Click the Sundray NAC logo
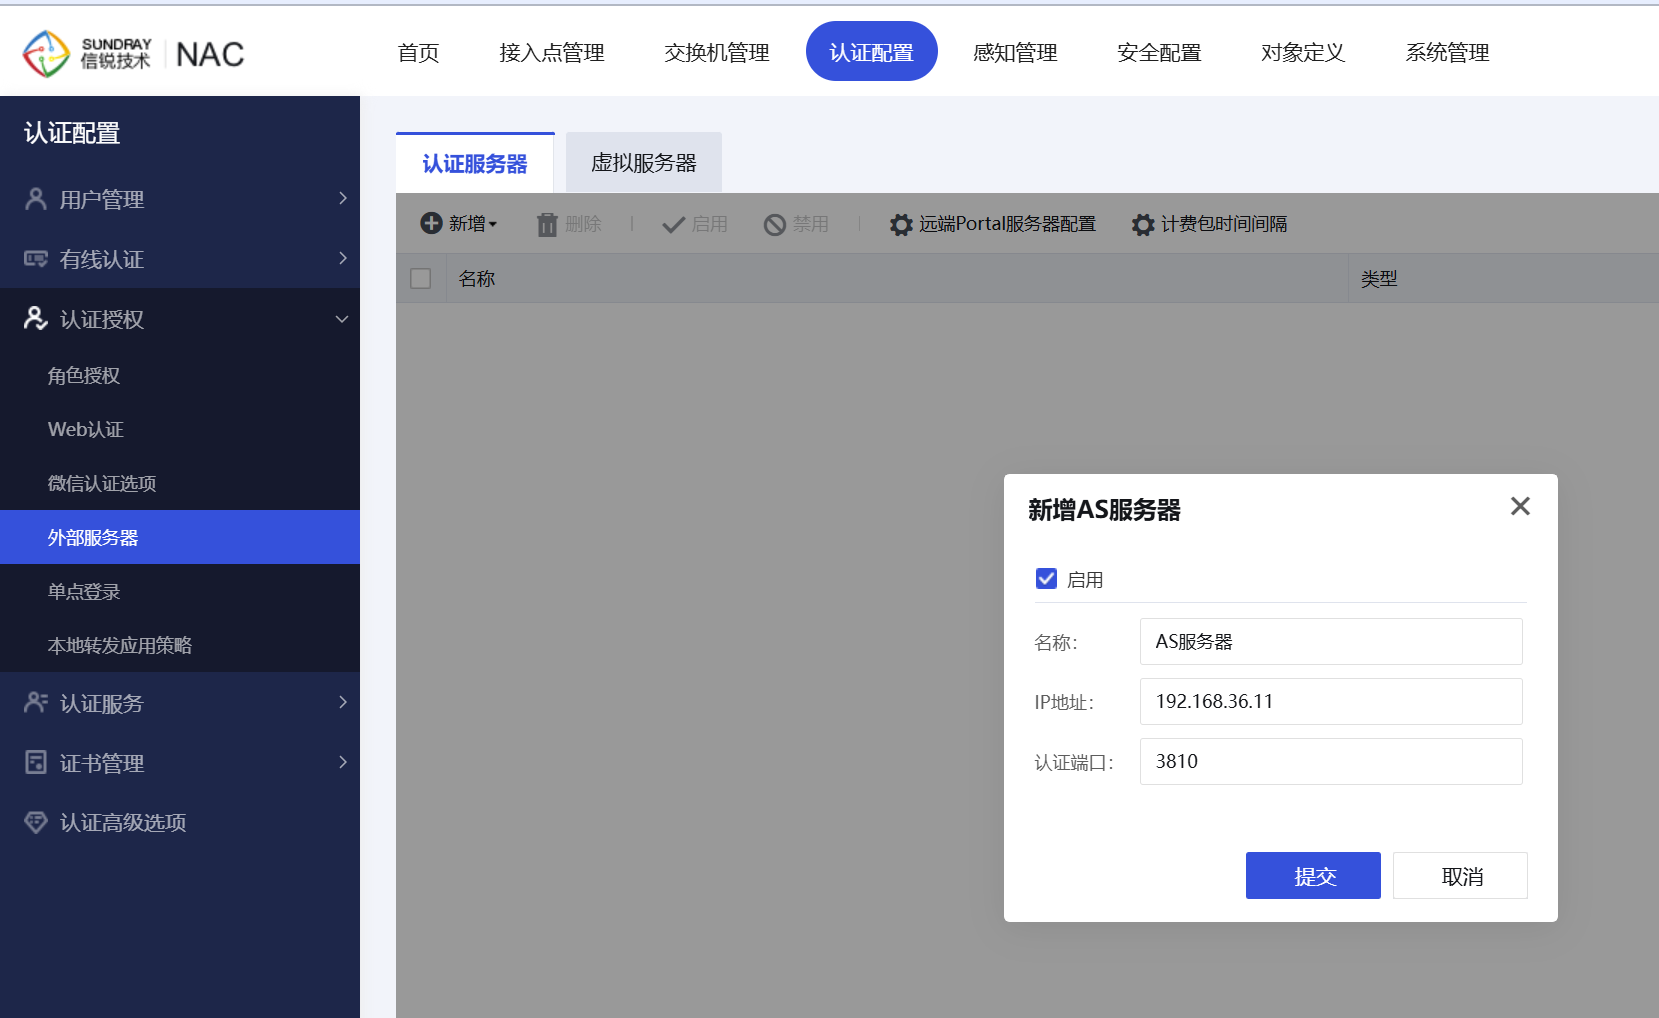 pos(134,53)
